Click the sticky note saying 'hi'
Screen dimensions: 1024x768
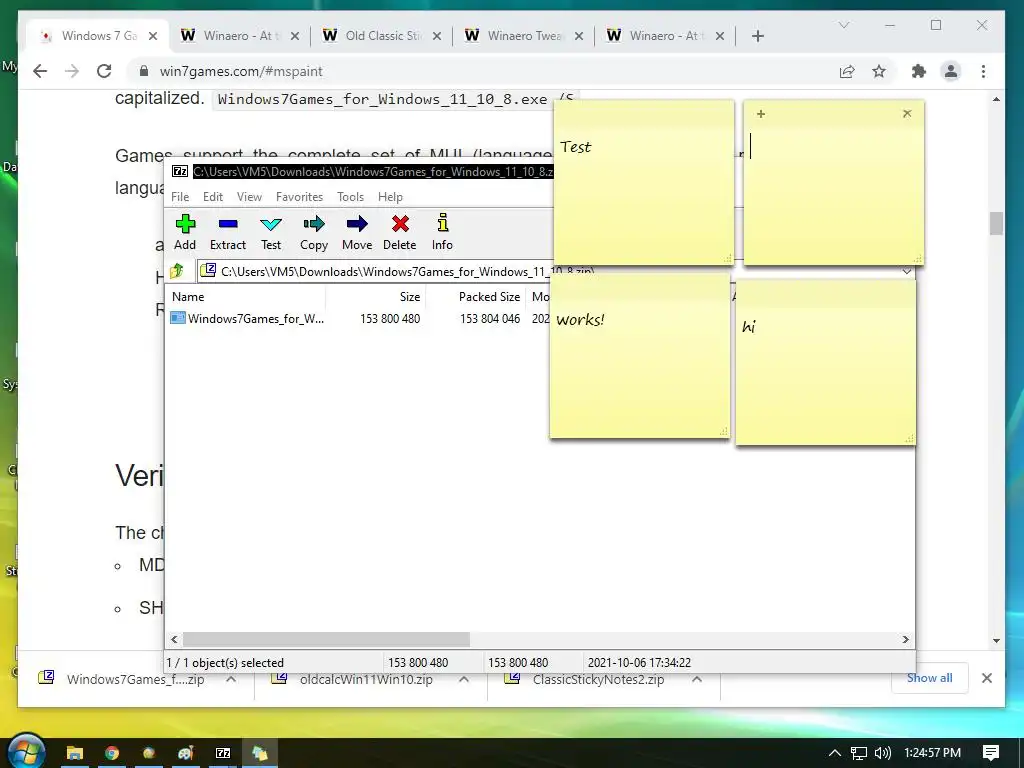click(x=825, y=363)
